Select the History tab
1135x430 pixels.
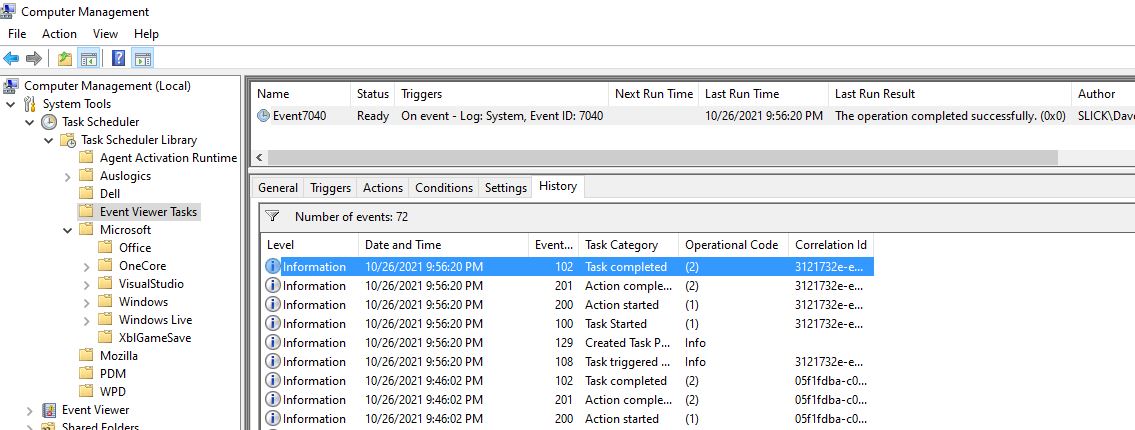click(558, 186)
